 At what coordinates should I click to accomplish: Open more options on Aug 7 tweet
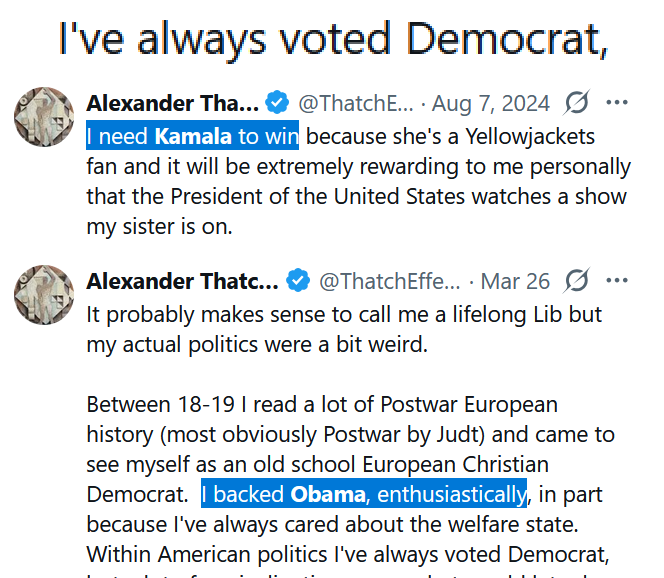coord(617,102)
